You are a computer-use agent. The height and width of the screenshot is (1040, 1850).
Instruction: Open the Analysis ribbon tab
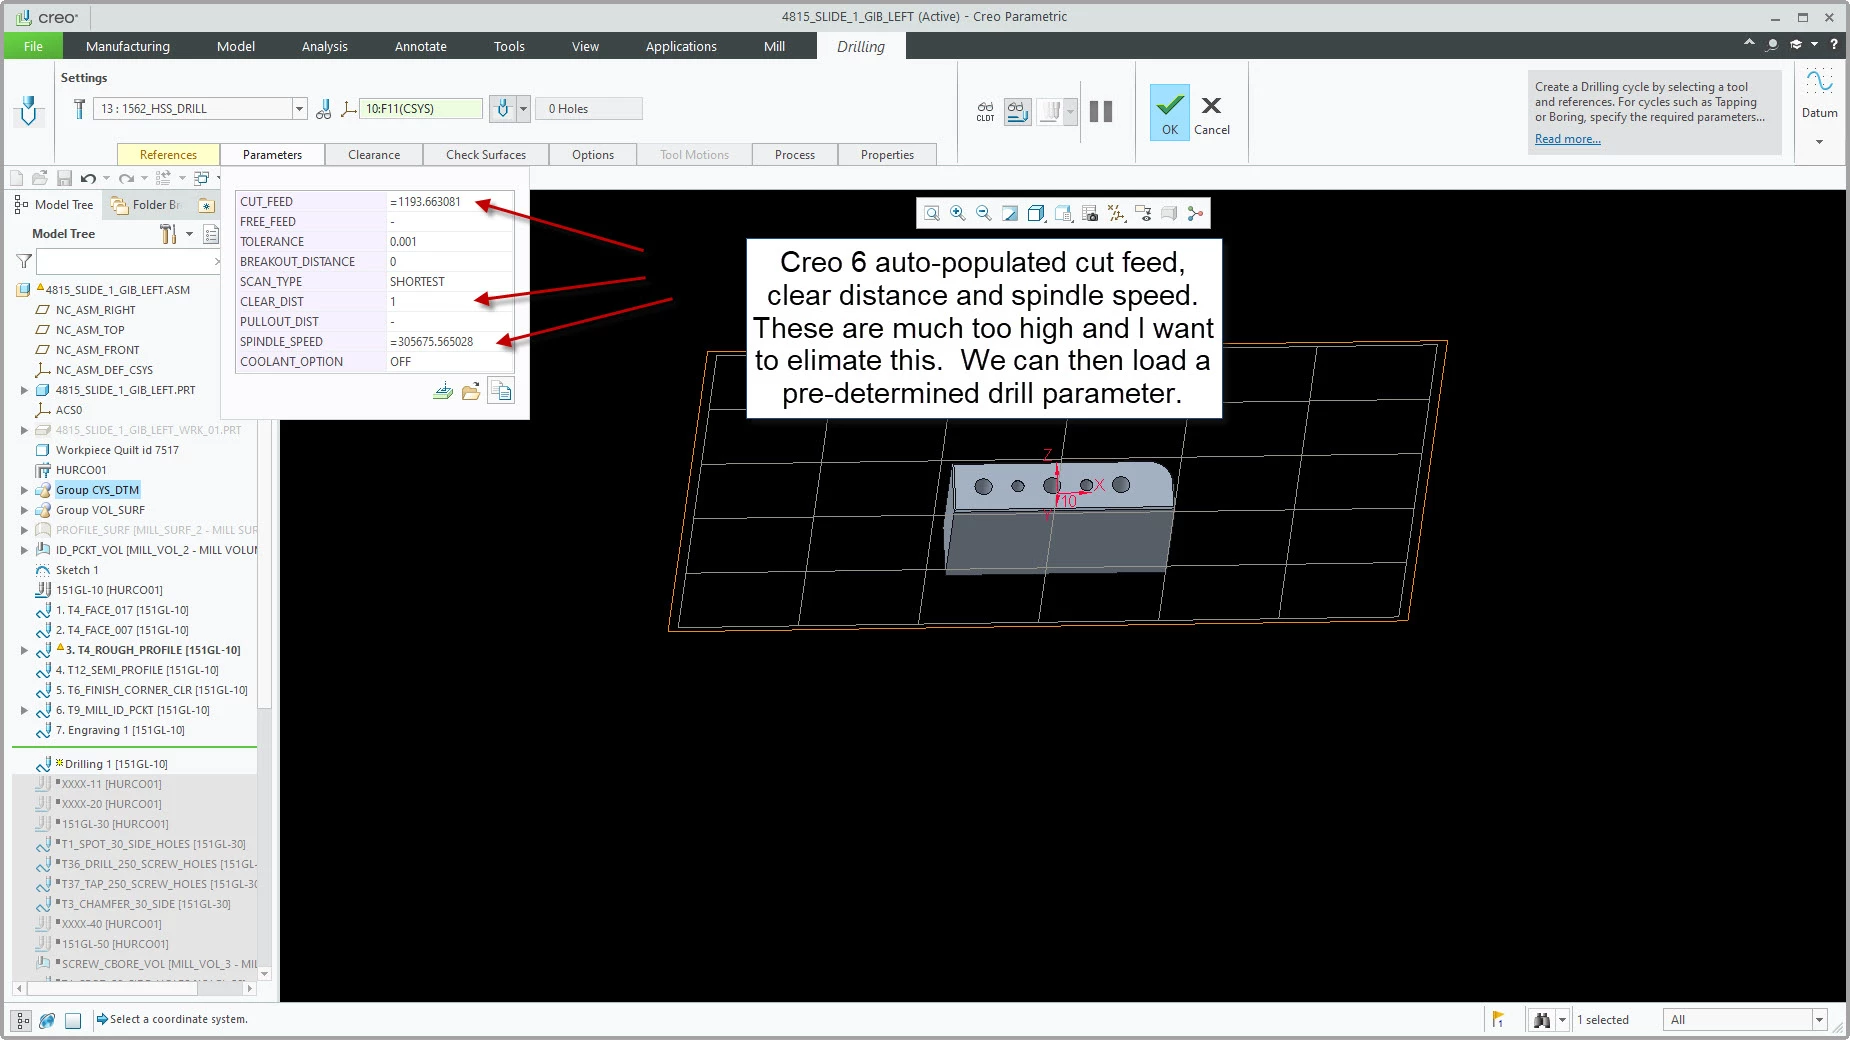click(x=325, y=46)
